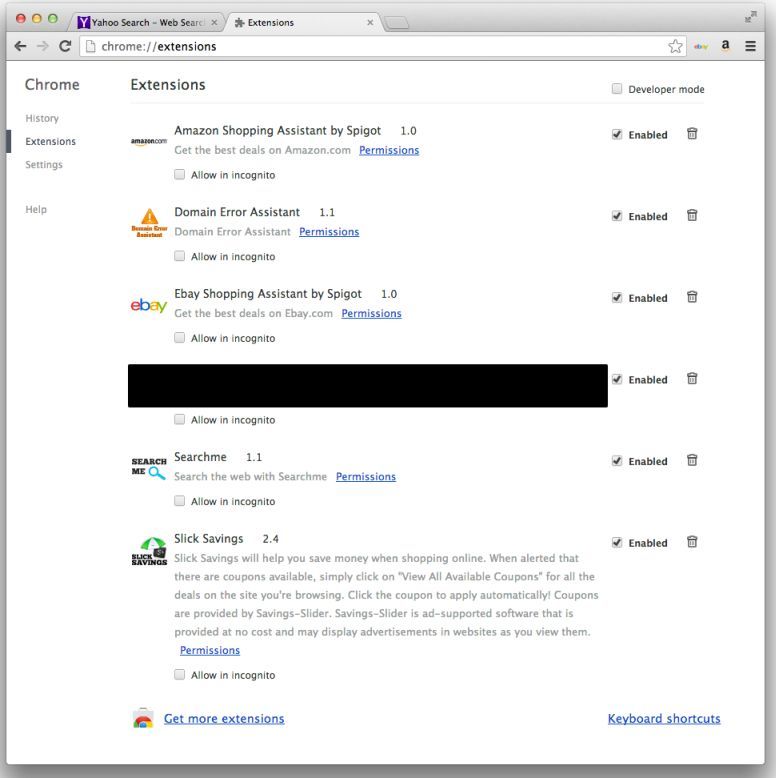Trash the Ebay Shopping Assistant extension
This screenshot has width=776, height=778.
click(x=692, y=297)
